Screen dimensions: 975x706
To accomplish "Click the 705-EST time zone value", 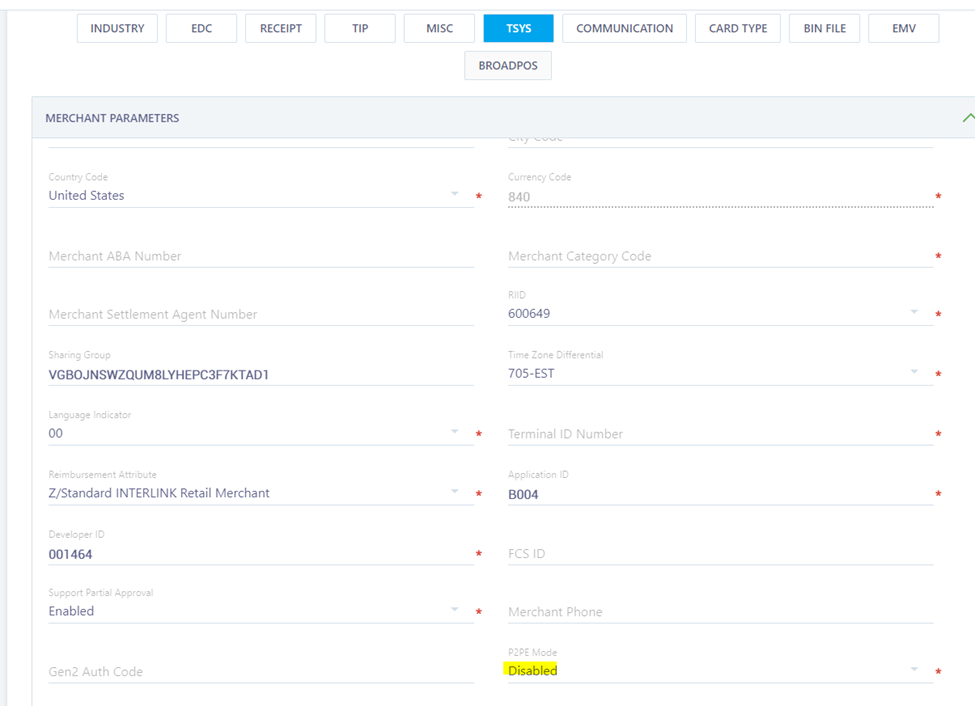I will pyautogui.click(x=531, y=373).
